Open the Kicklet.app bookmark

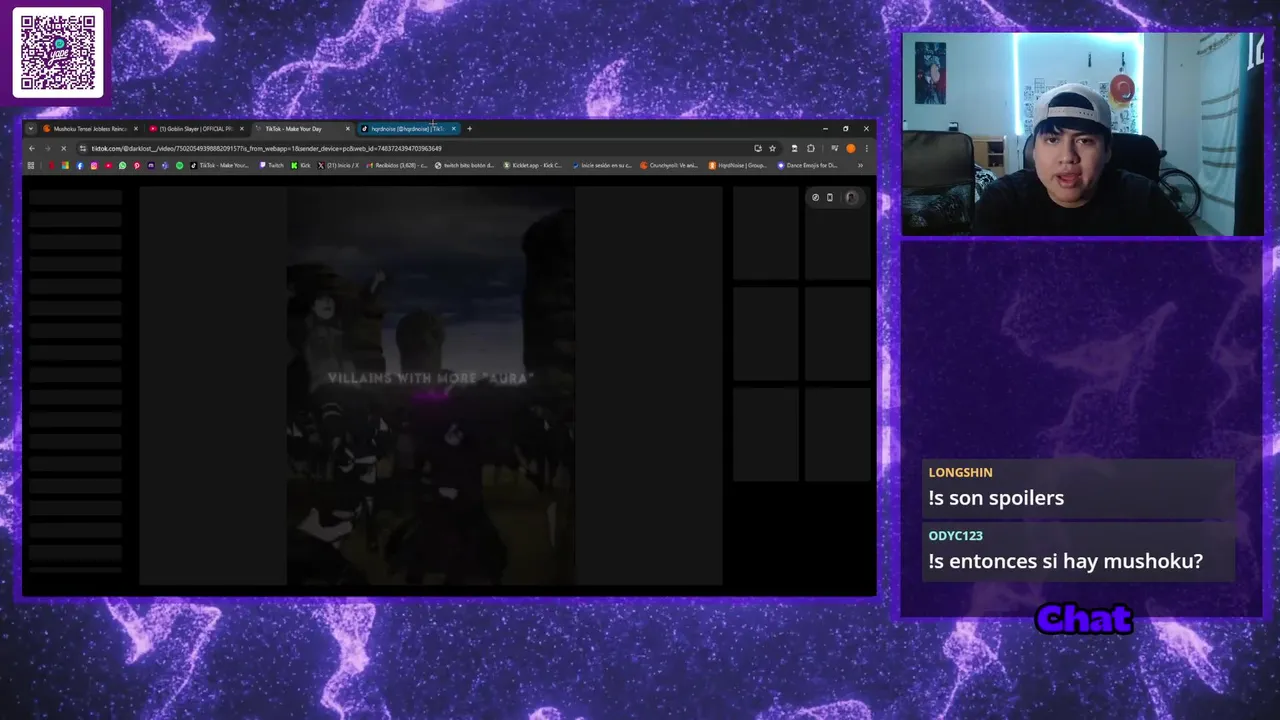coord(533,166)
